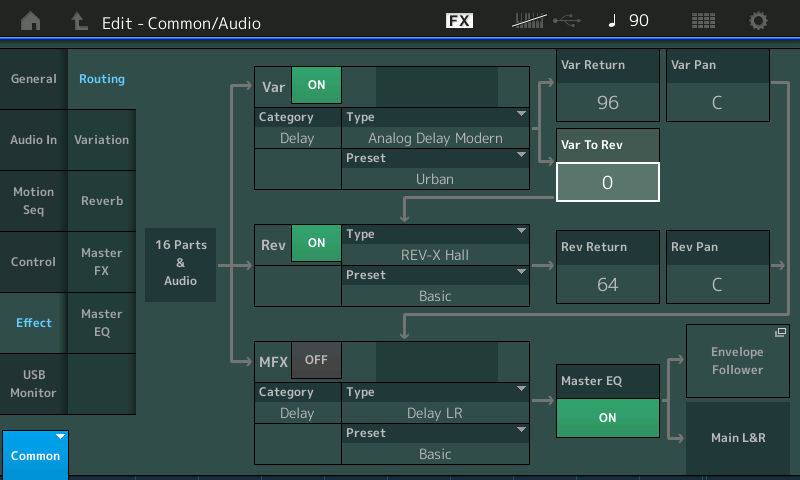Click the USB connection status icon
Viewport: 800px width, 480px height.
pyautogui.click(x=565, y=21)
